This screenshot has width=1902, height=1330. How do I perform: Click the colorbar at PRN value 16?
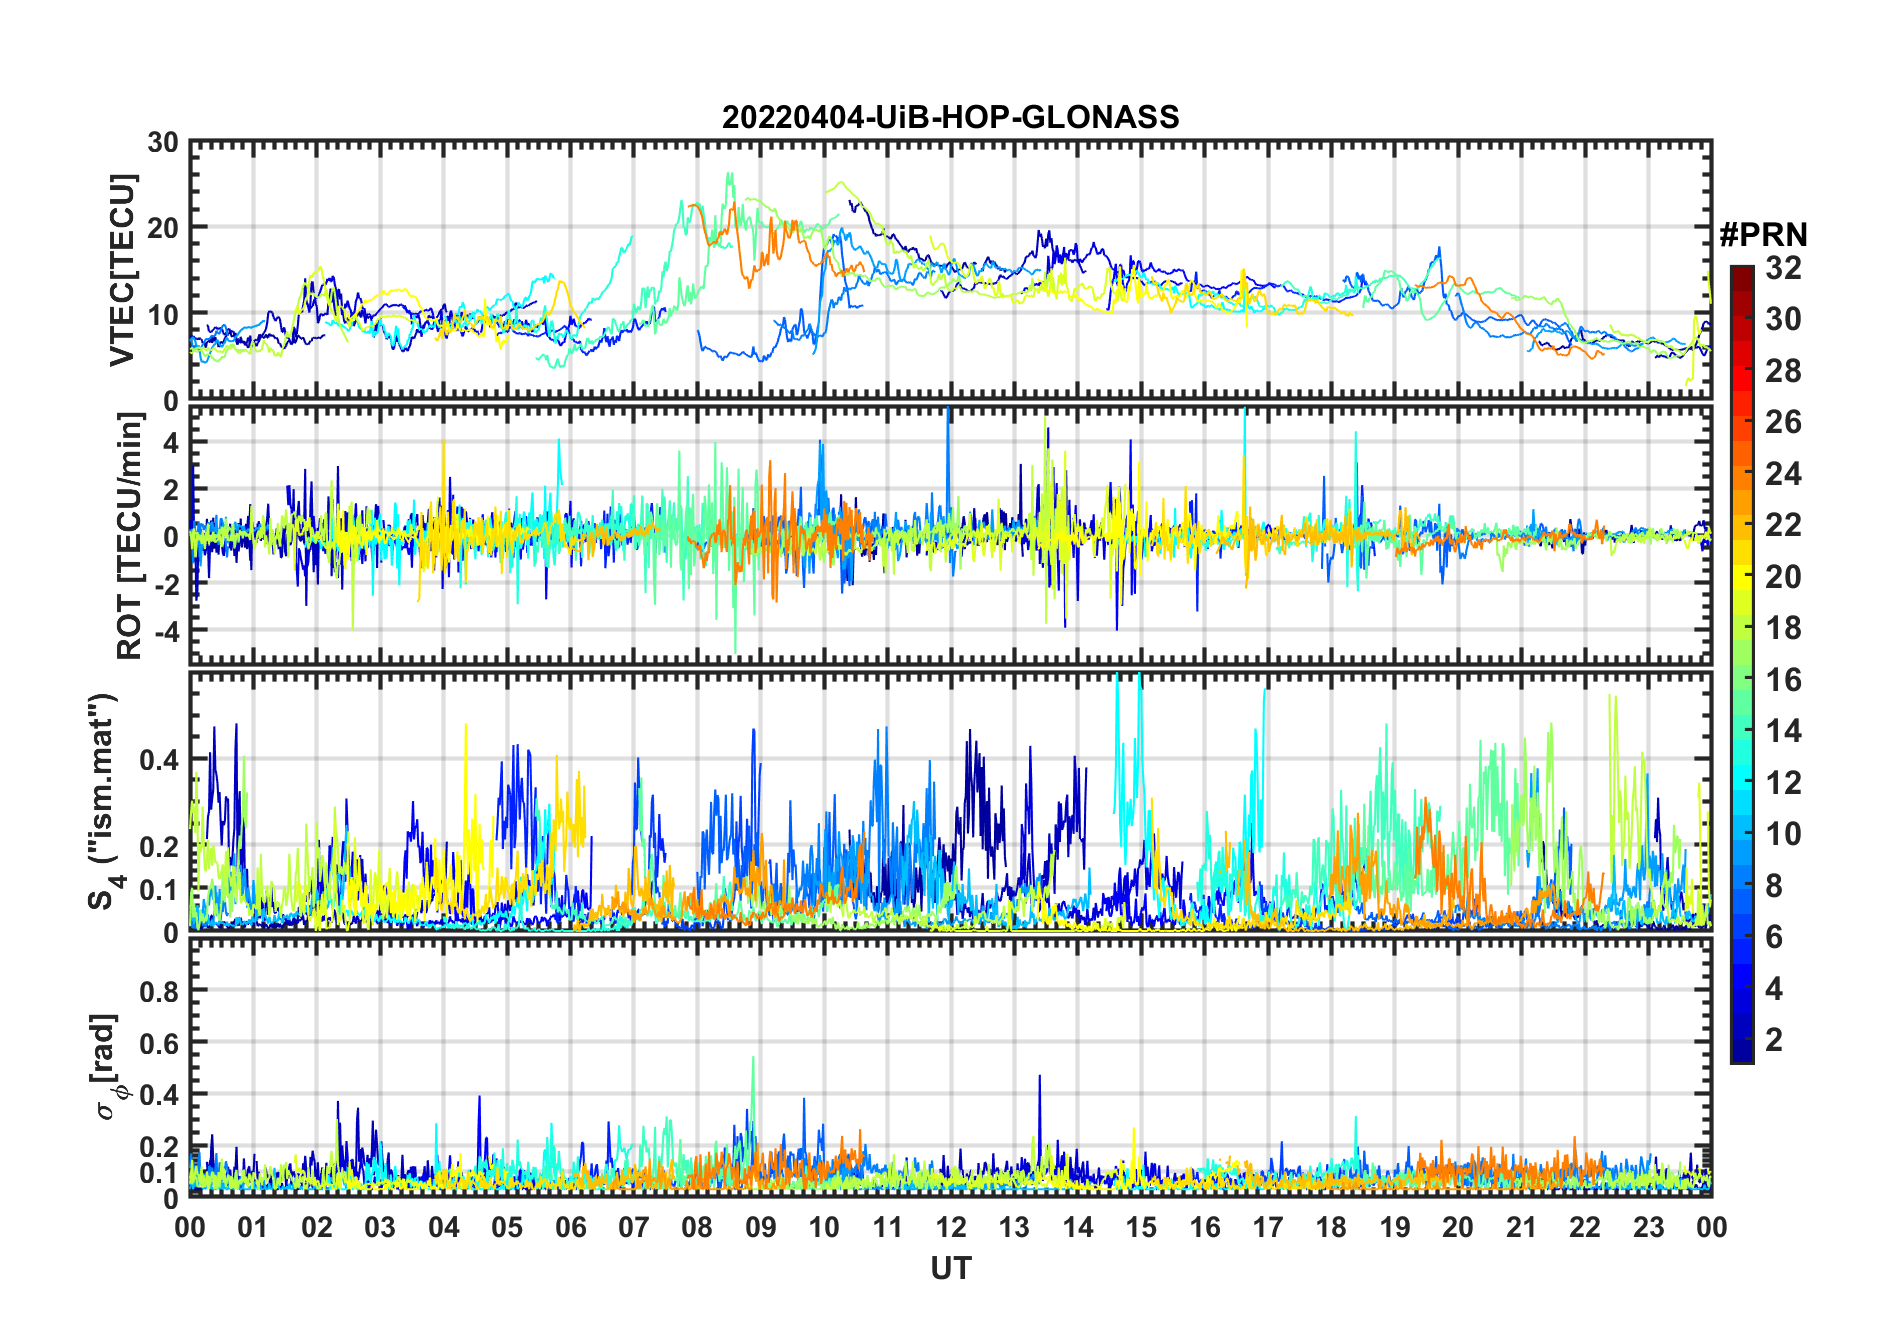[1741, 680]
